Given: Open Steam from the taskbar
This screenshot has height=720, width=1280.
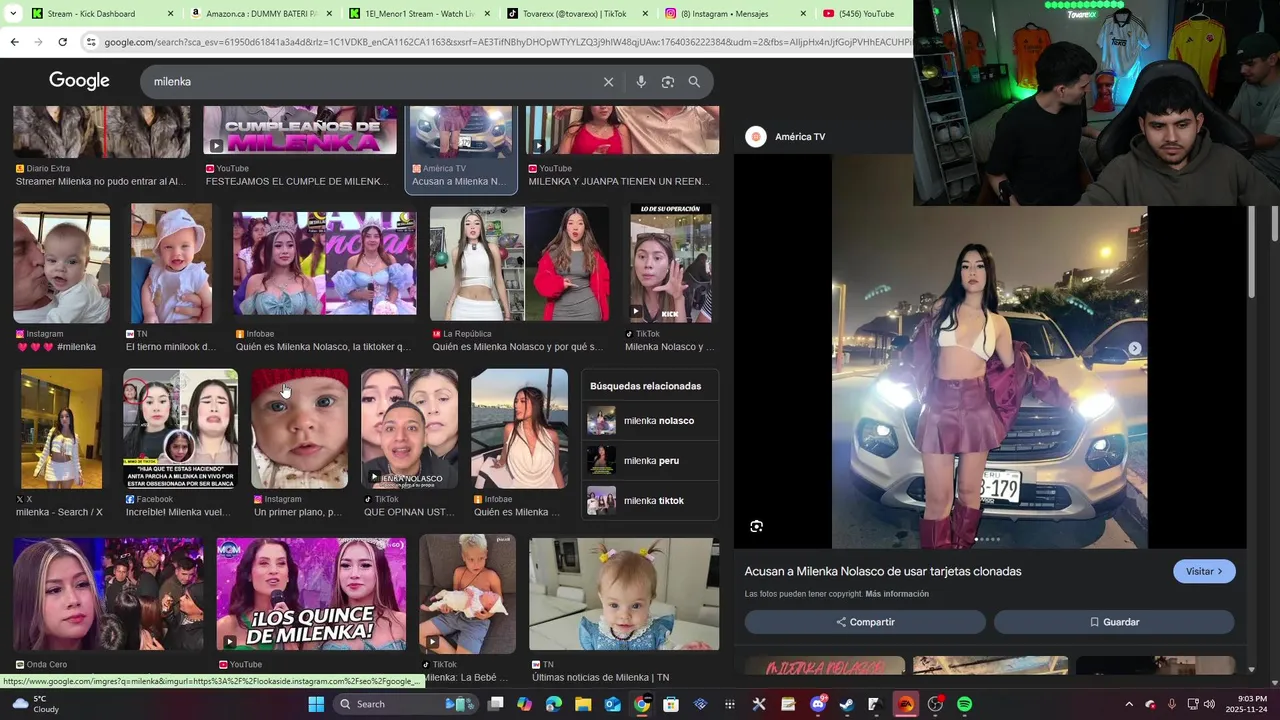Looking at the screenshot, I should (847, 704).
